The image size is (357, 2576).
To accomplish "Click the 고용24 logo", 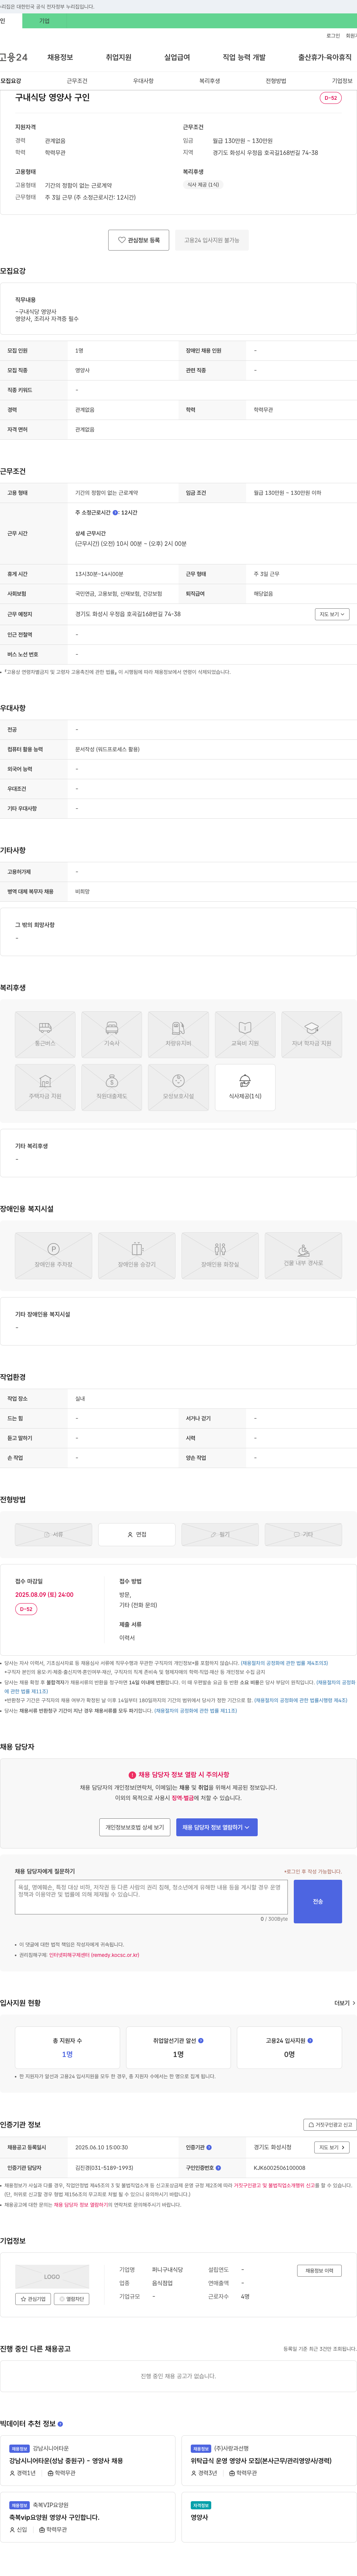I will point(14,57).
